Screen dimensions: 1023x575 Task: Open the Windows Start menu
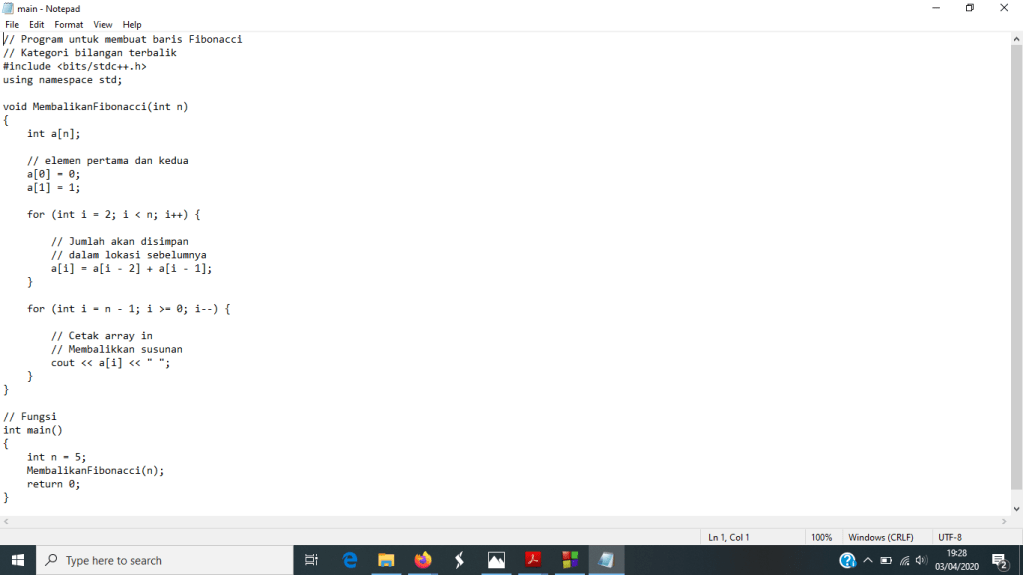18,560
